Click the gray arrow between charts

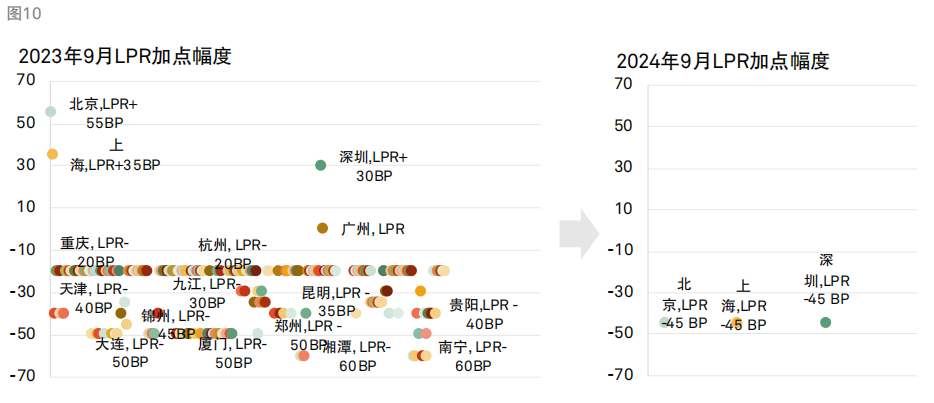point(579,233)
